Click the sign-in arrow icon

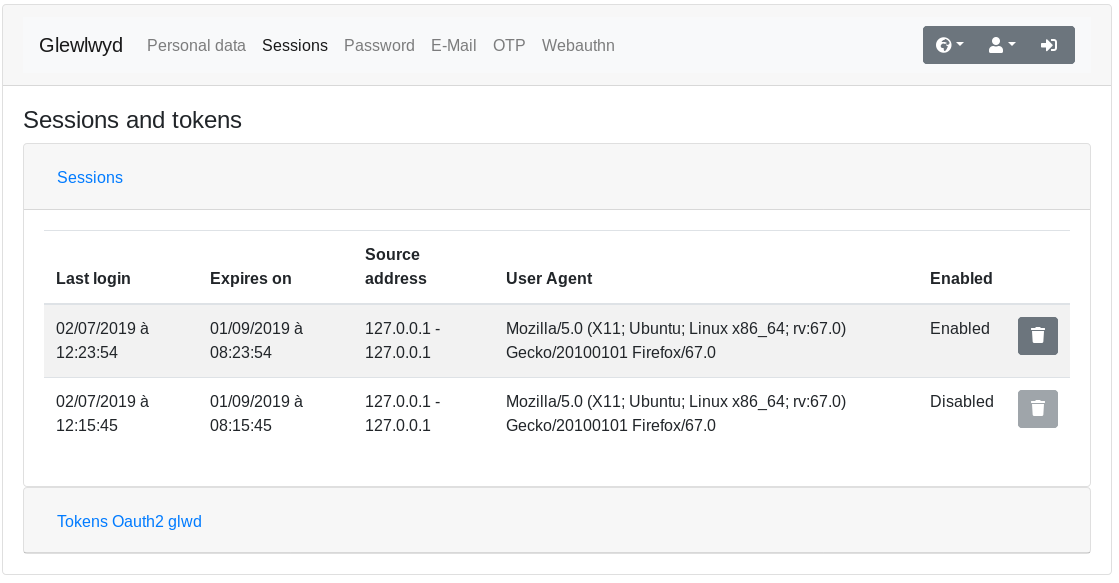(1049, 45)
